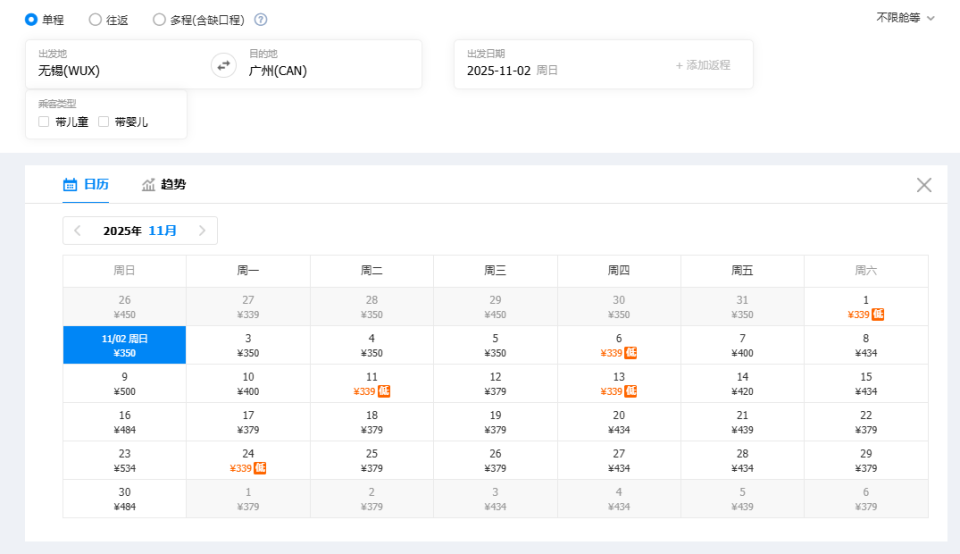Select the 往返 round-trip option
The image size is (960, 554).
95,19
